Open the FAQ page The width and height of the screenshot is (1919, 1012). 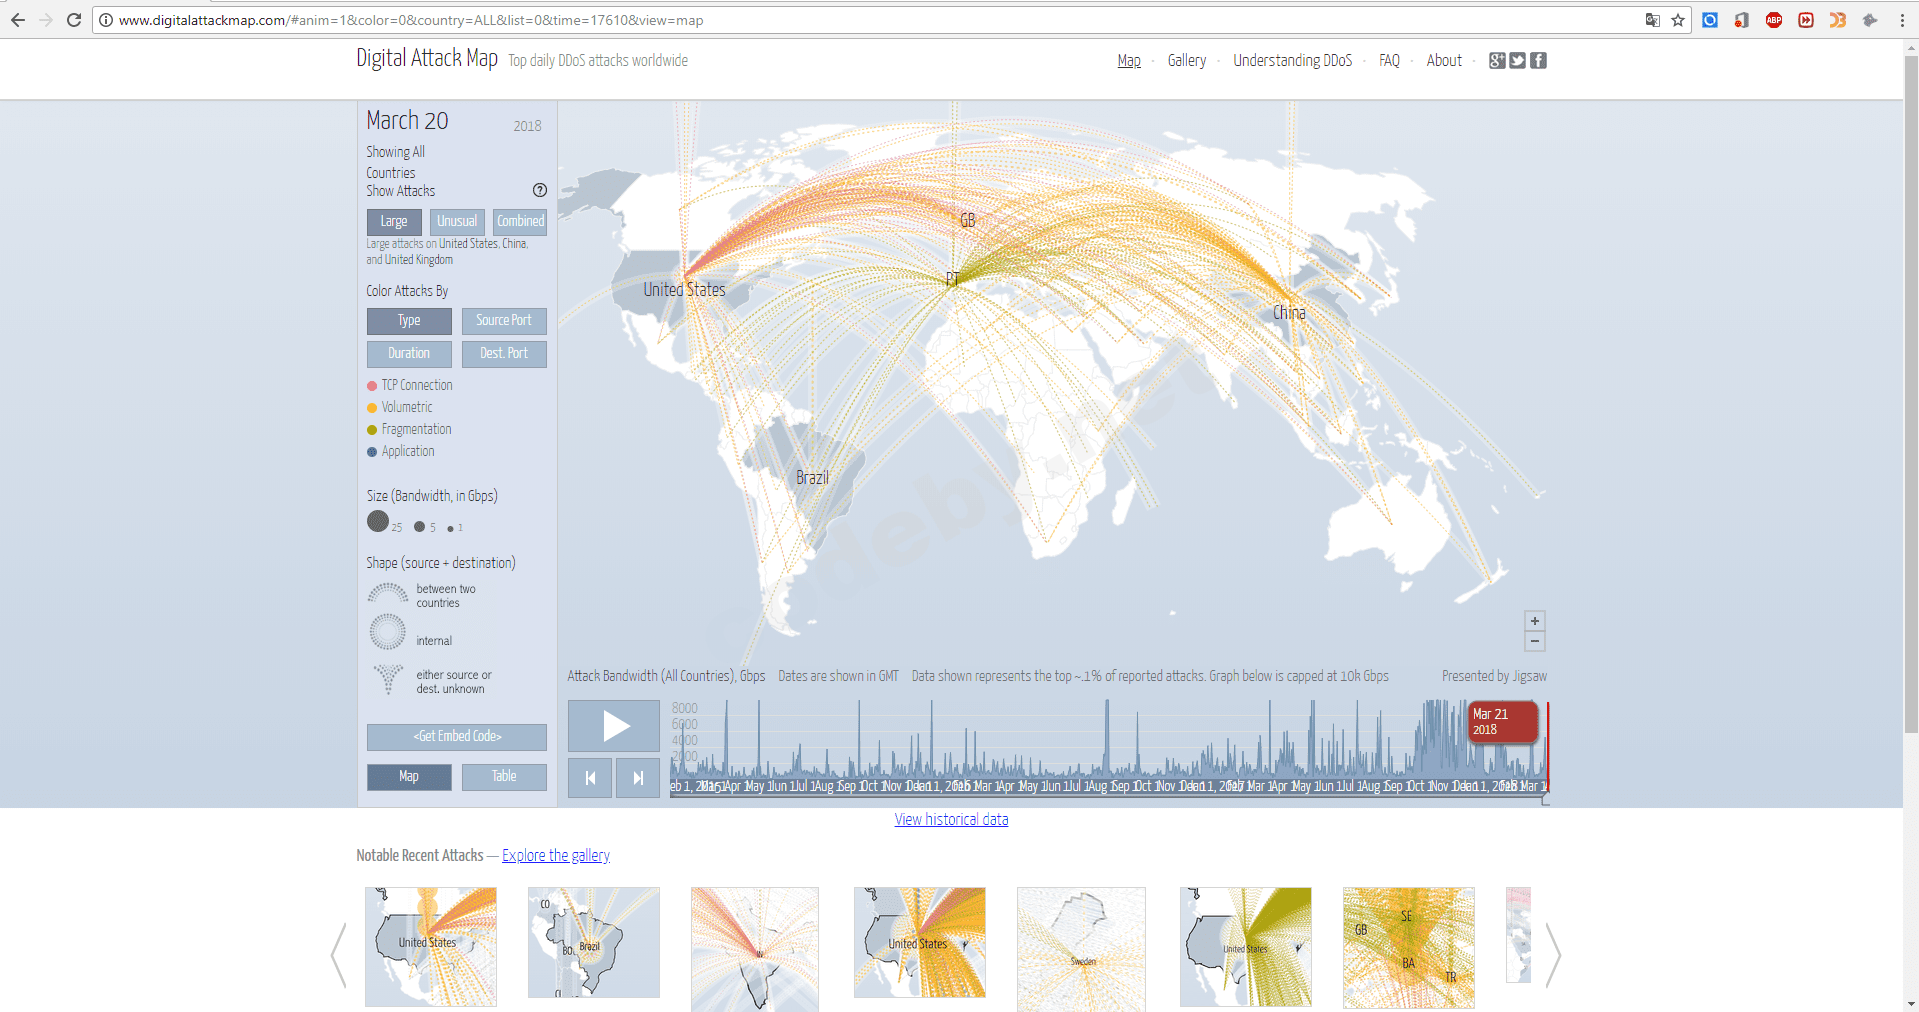pos(1389,61)
